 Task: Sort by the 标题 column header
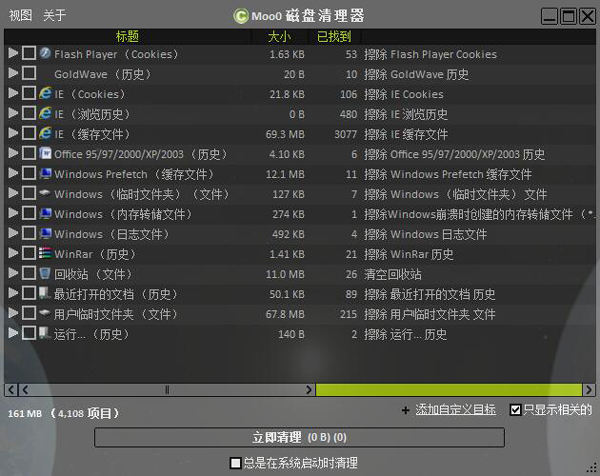coord(127,37)
